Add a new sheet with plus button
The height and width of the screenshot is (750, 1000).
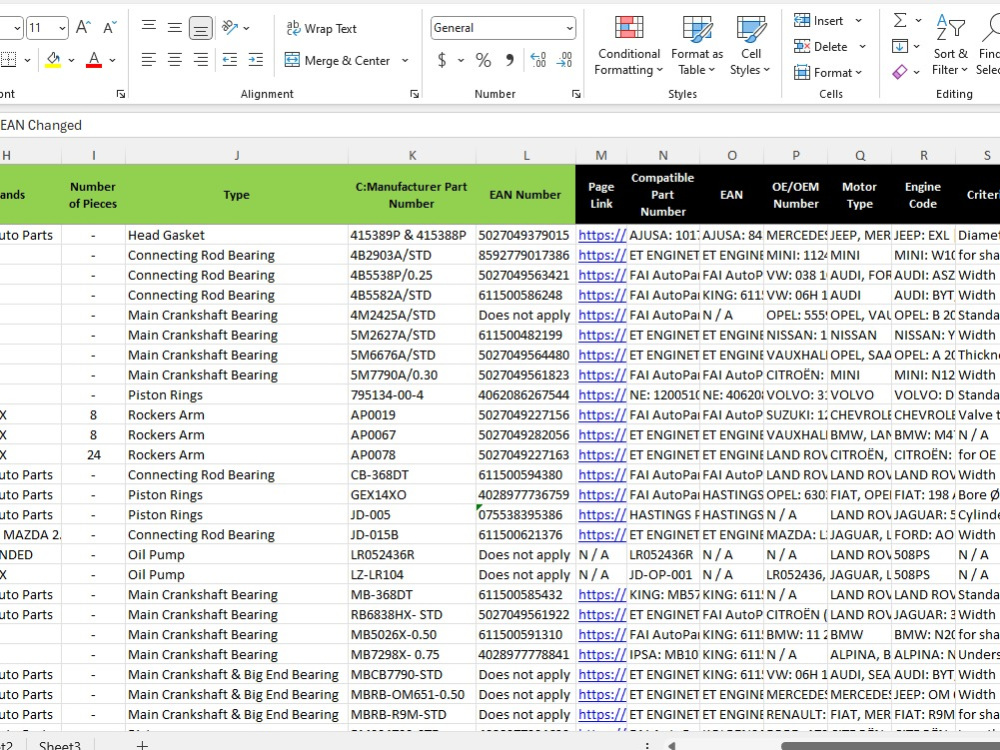(x=142, y=745)
